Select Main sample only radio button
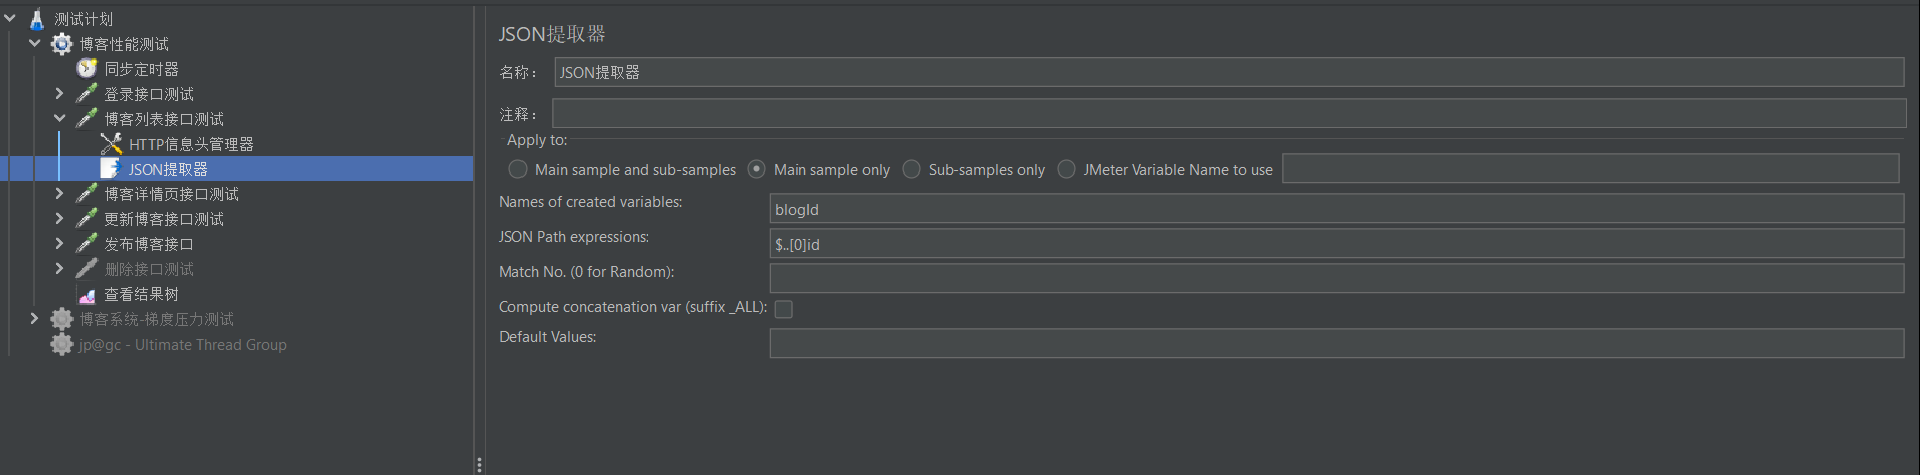1920x475 pixels. [x=757, y=169]
